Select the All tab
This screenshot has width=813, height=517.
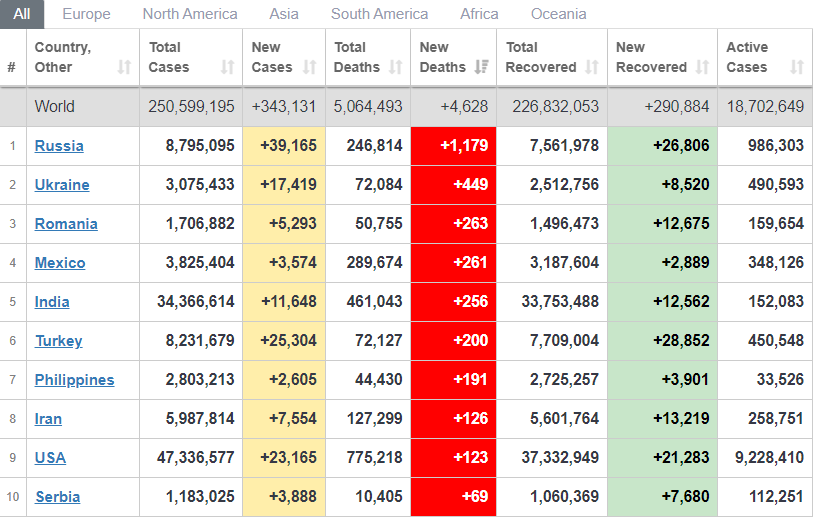tap(22, 14)
